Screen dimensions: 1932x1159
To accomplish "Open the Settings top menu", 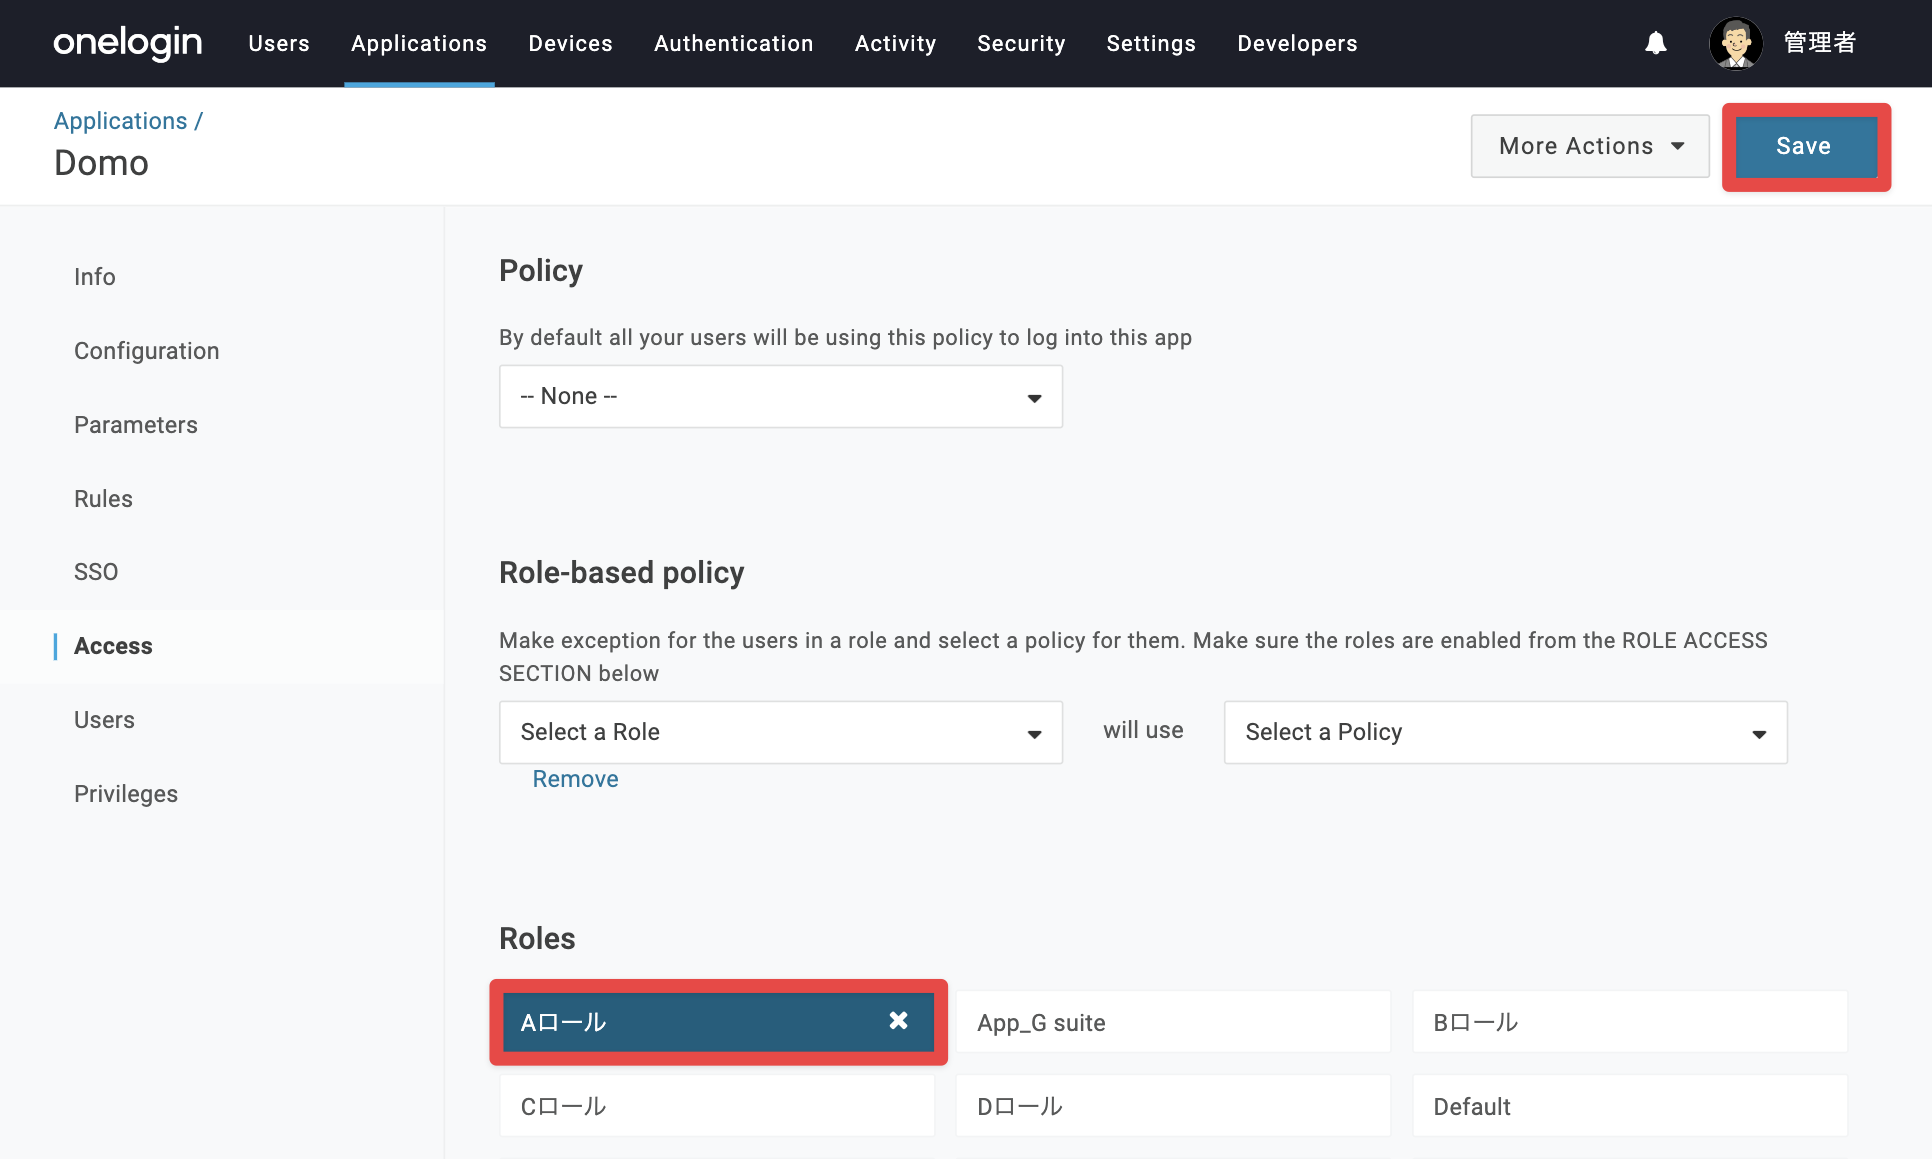I will click(x=1151, y=43).
